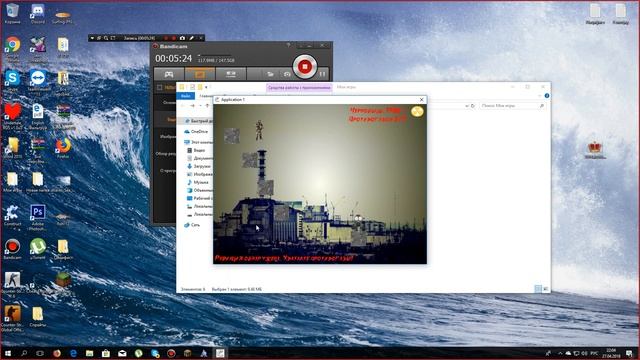Open Minecraft grass block desktop icon

coord(63,280)
